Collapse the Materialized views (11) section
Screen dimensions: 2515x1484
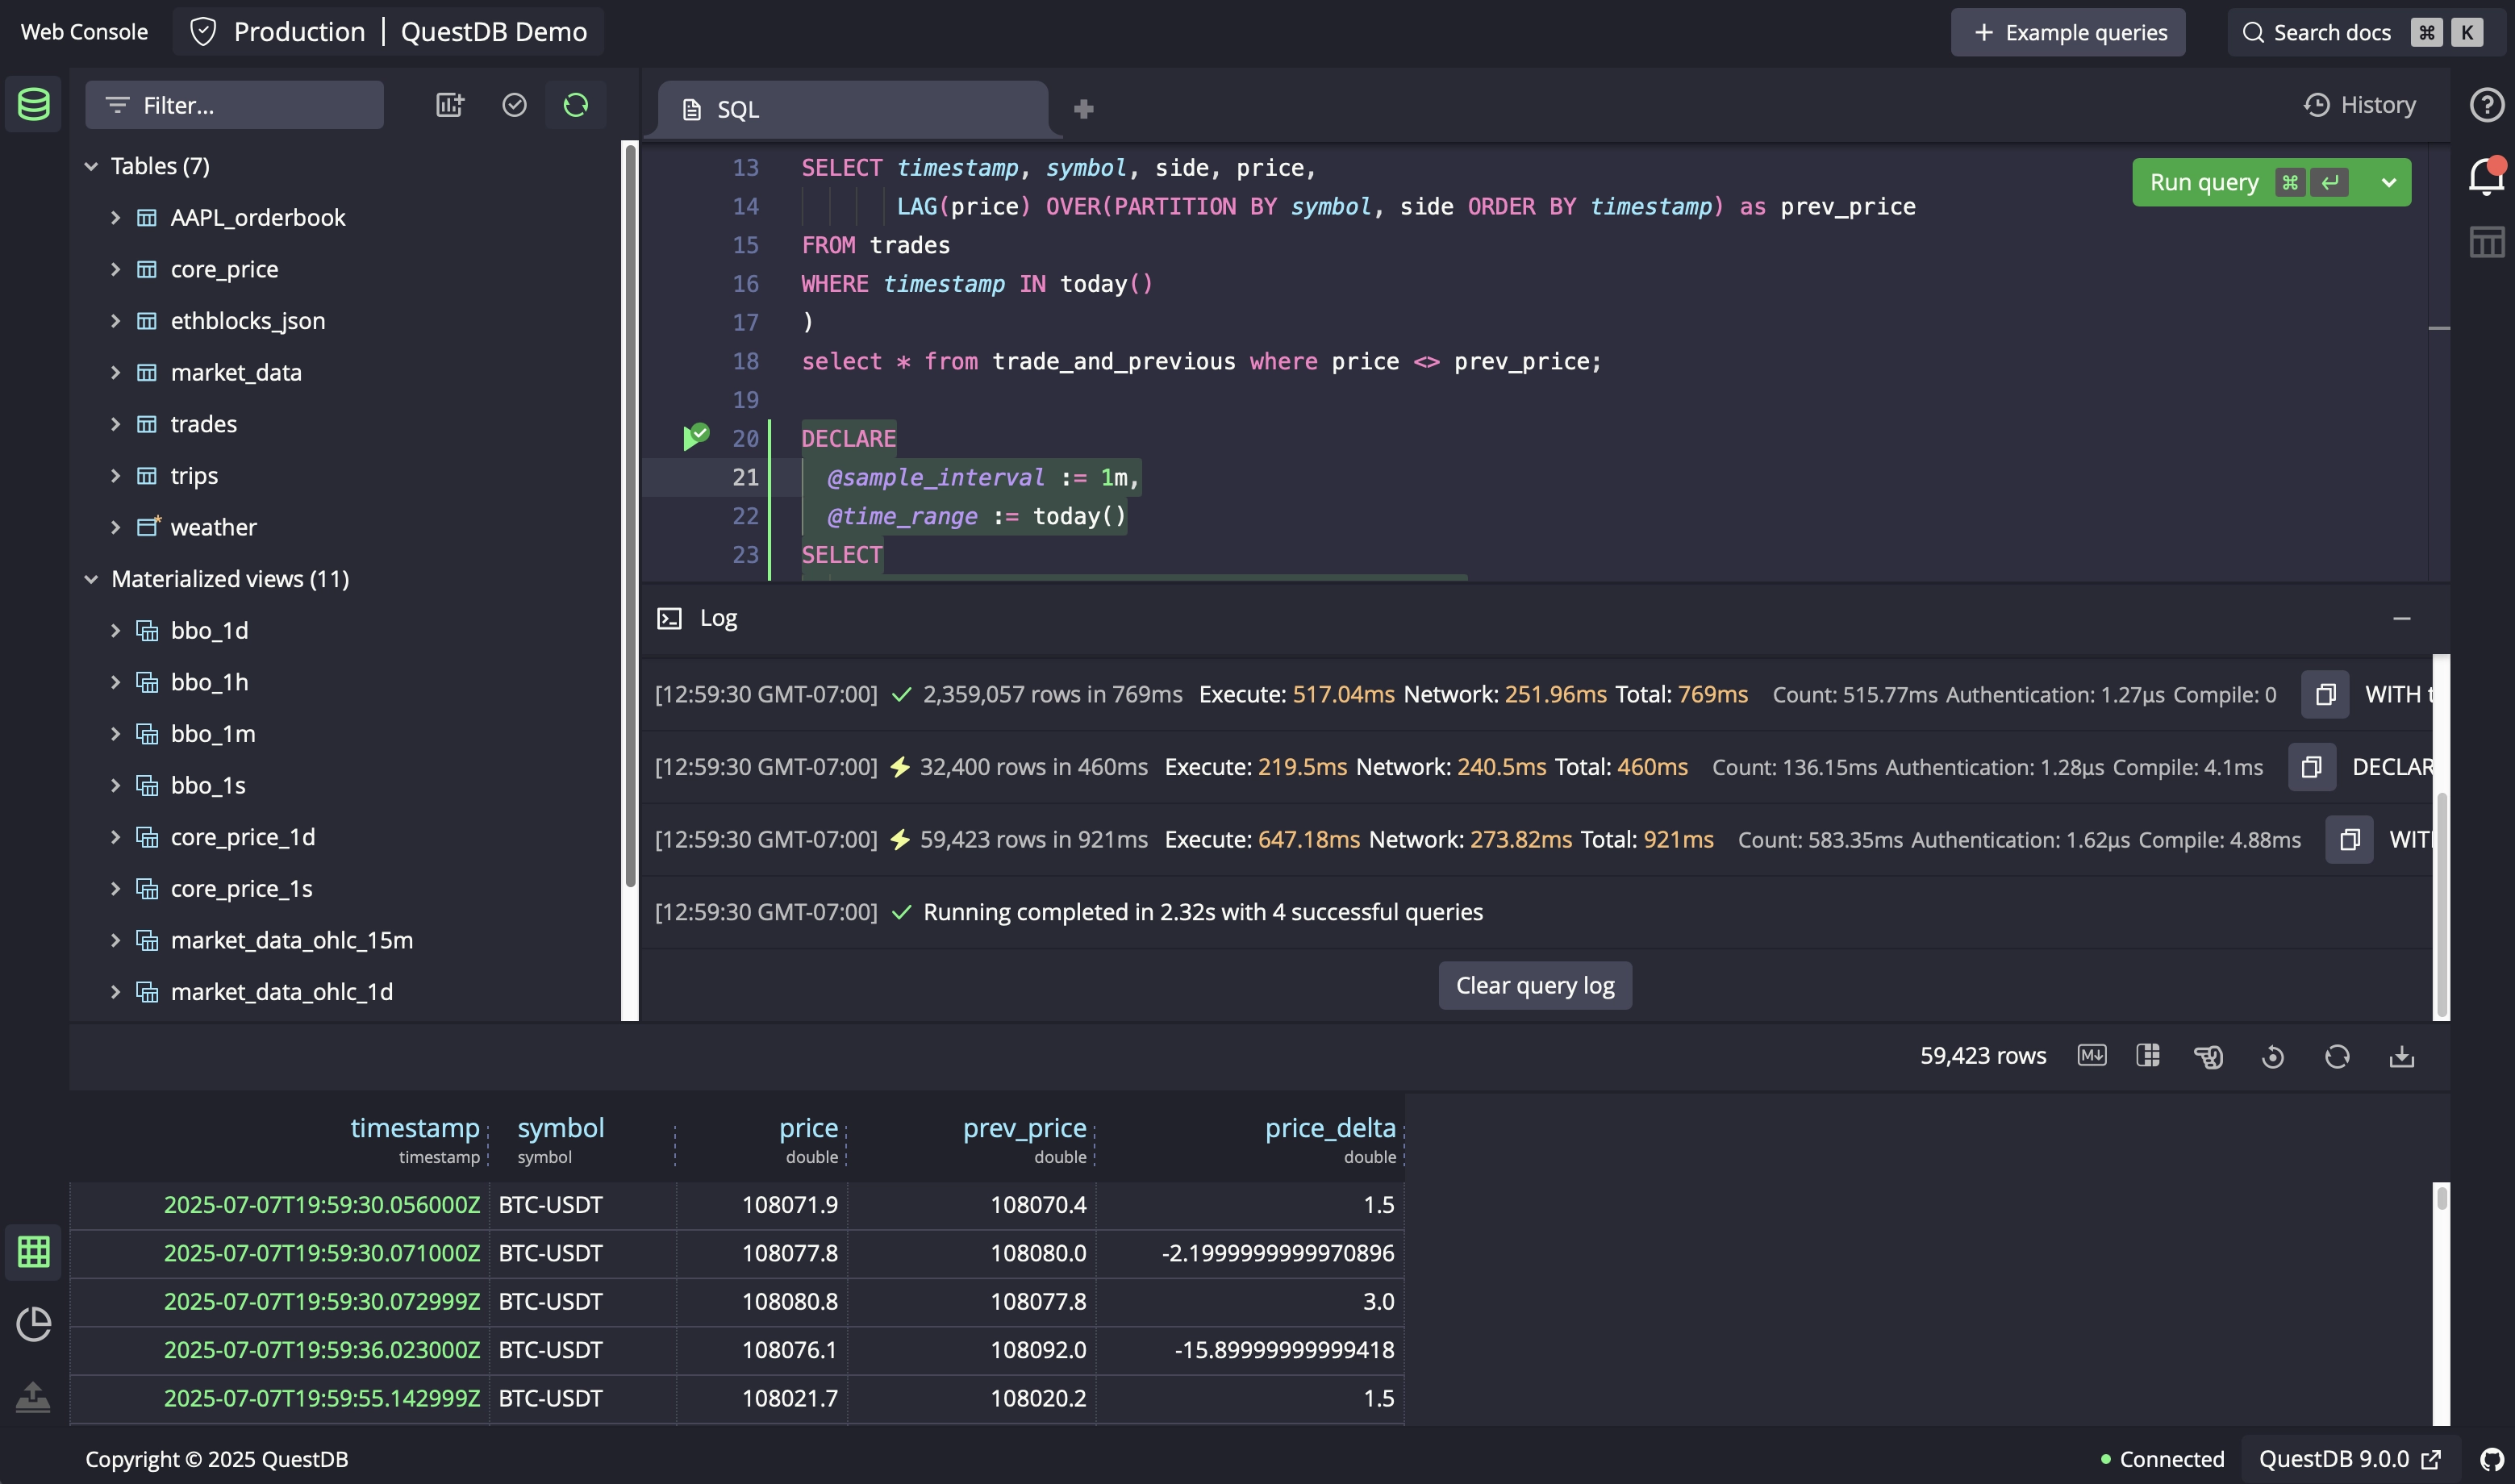coord(91,579)
